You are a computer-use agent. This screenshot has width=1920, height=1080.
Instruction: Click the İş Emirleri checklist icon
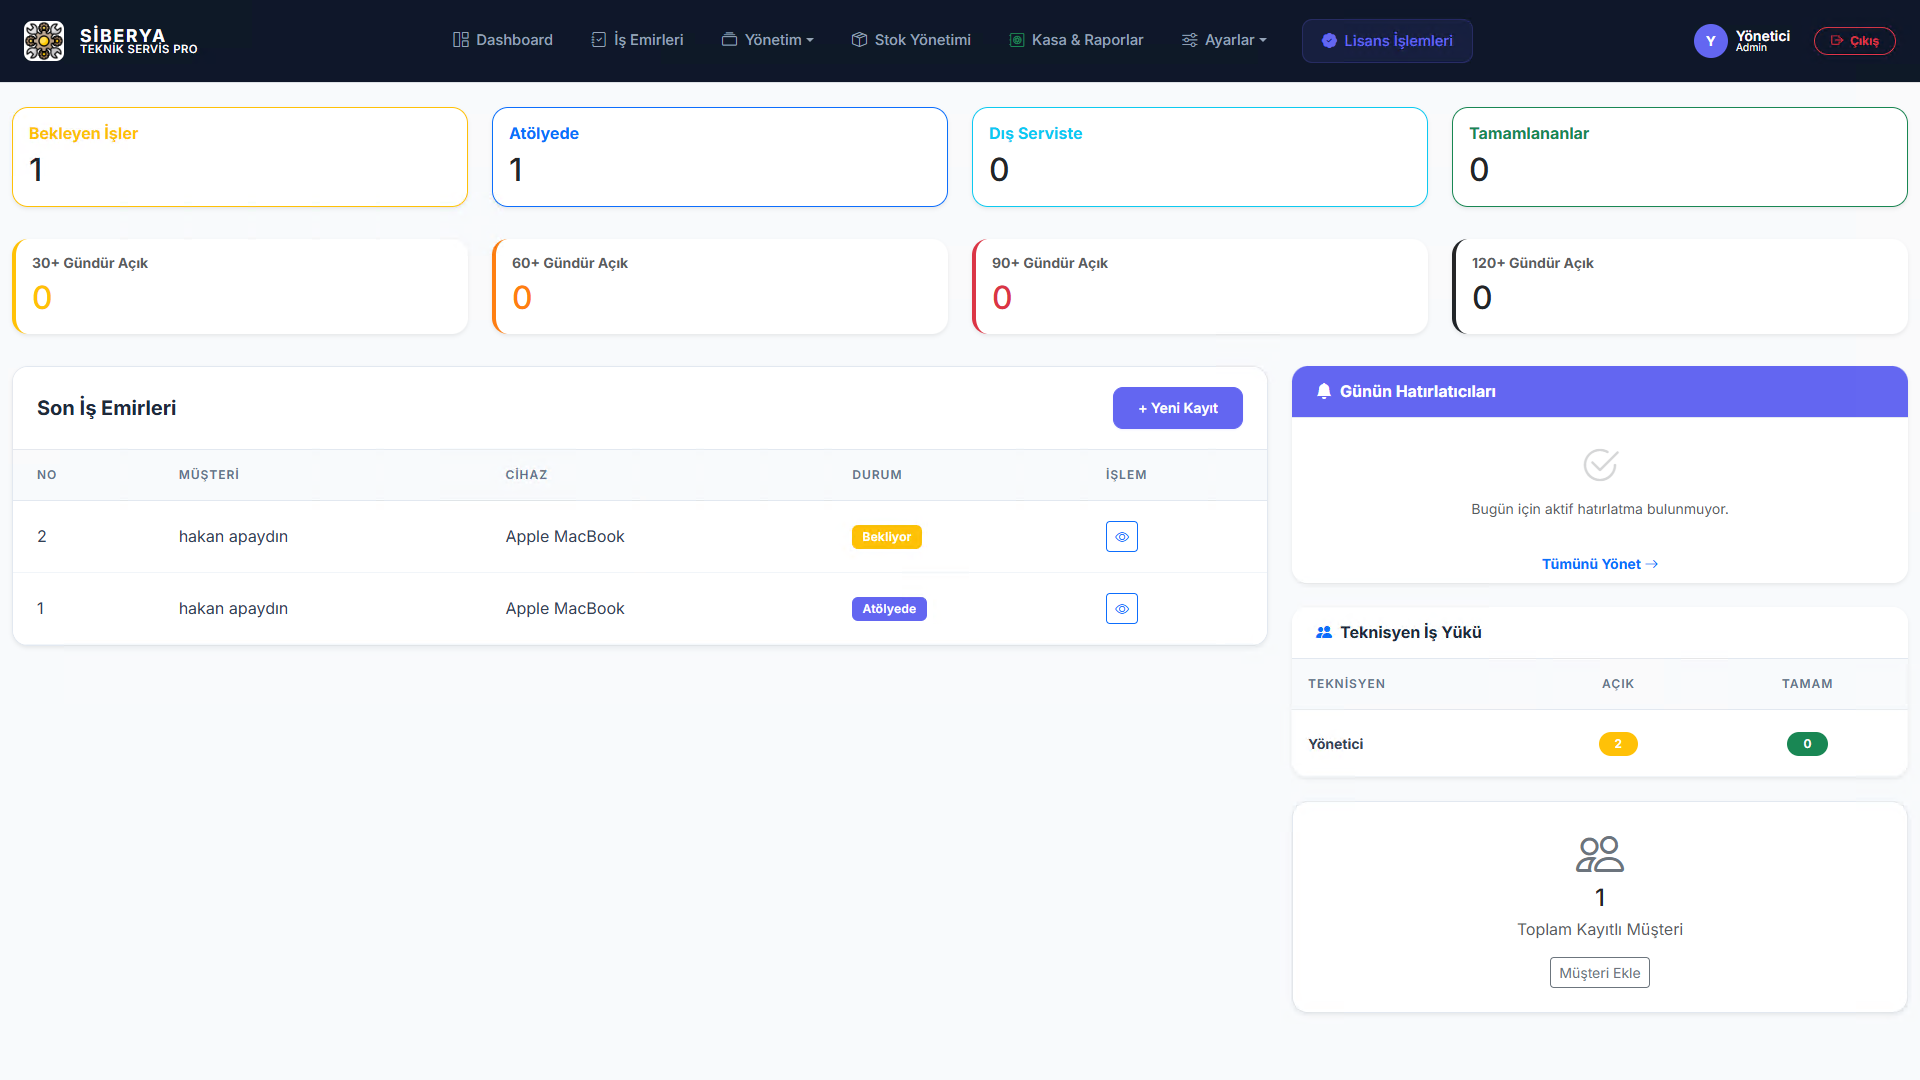[x=598, y=40]
